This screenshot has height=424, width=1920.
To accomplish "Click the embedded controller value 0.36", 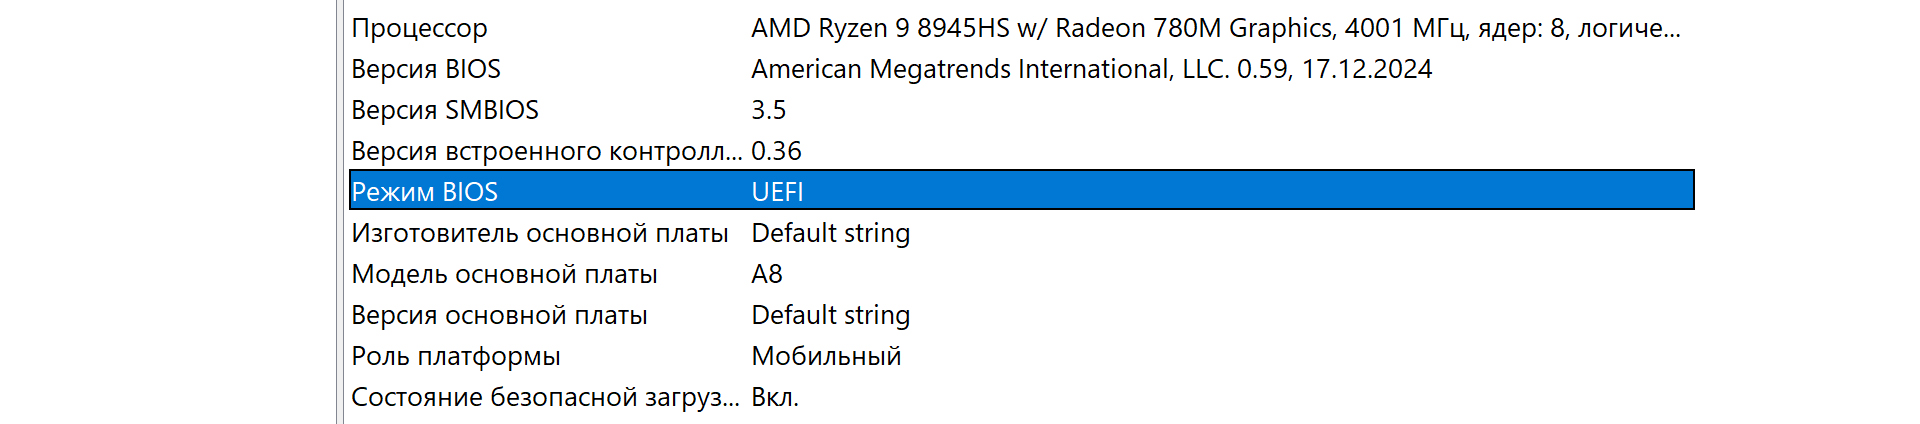I will tap(777, 151).
